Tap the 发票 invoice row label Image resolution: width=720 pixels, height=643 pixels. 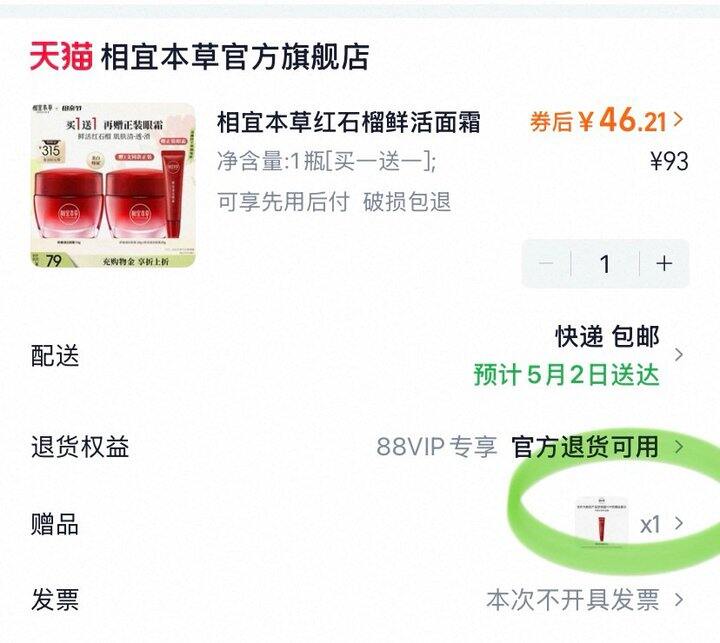(x=55, y=600)
